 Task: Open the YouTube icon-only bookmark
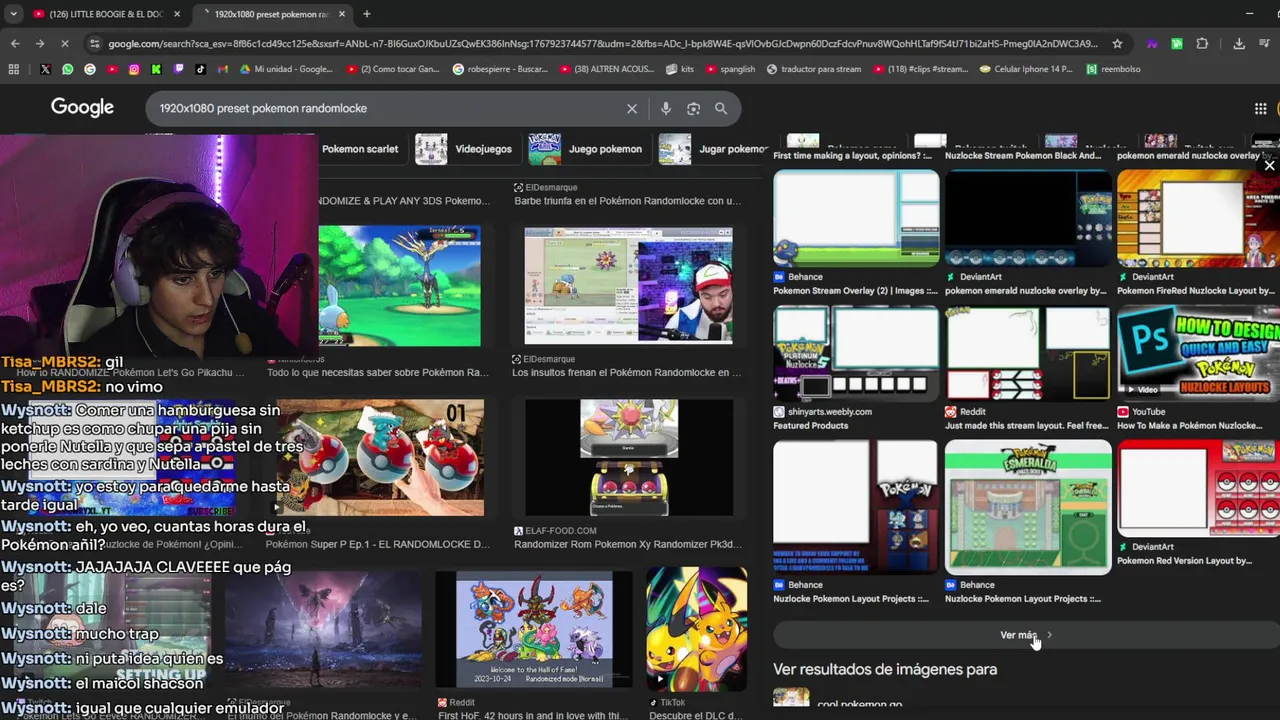(x=112, y=69)
